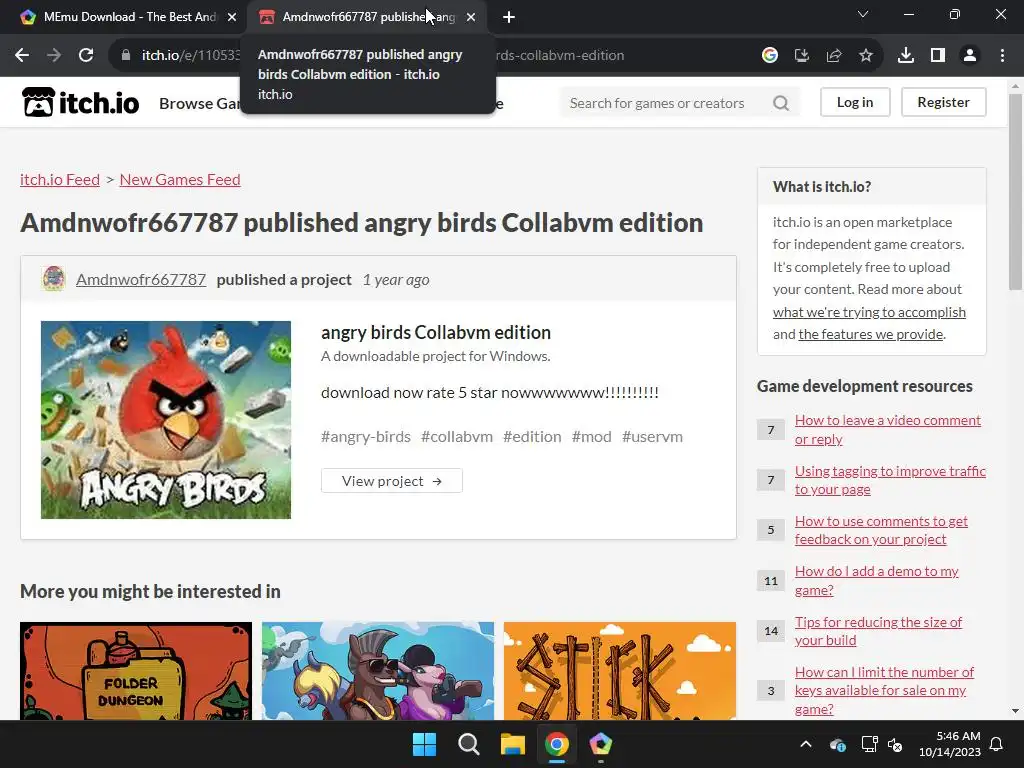Click the install app icon in address bar
The width and height of the screenshot is (1024, 768).
802,56
